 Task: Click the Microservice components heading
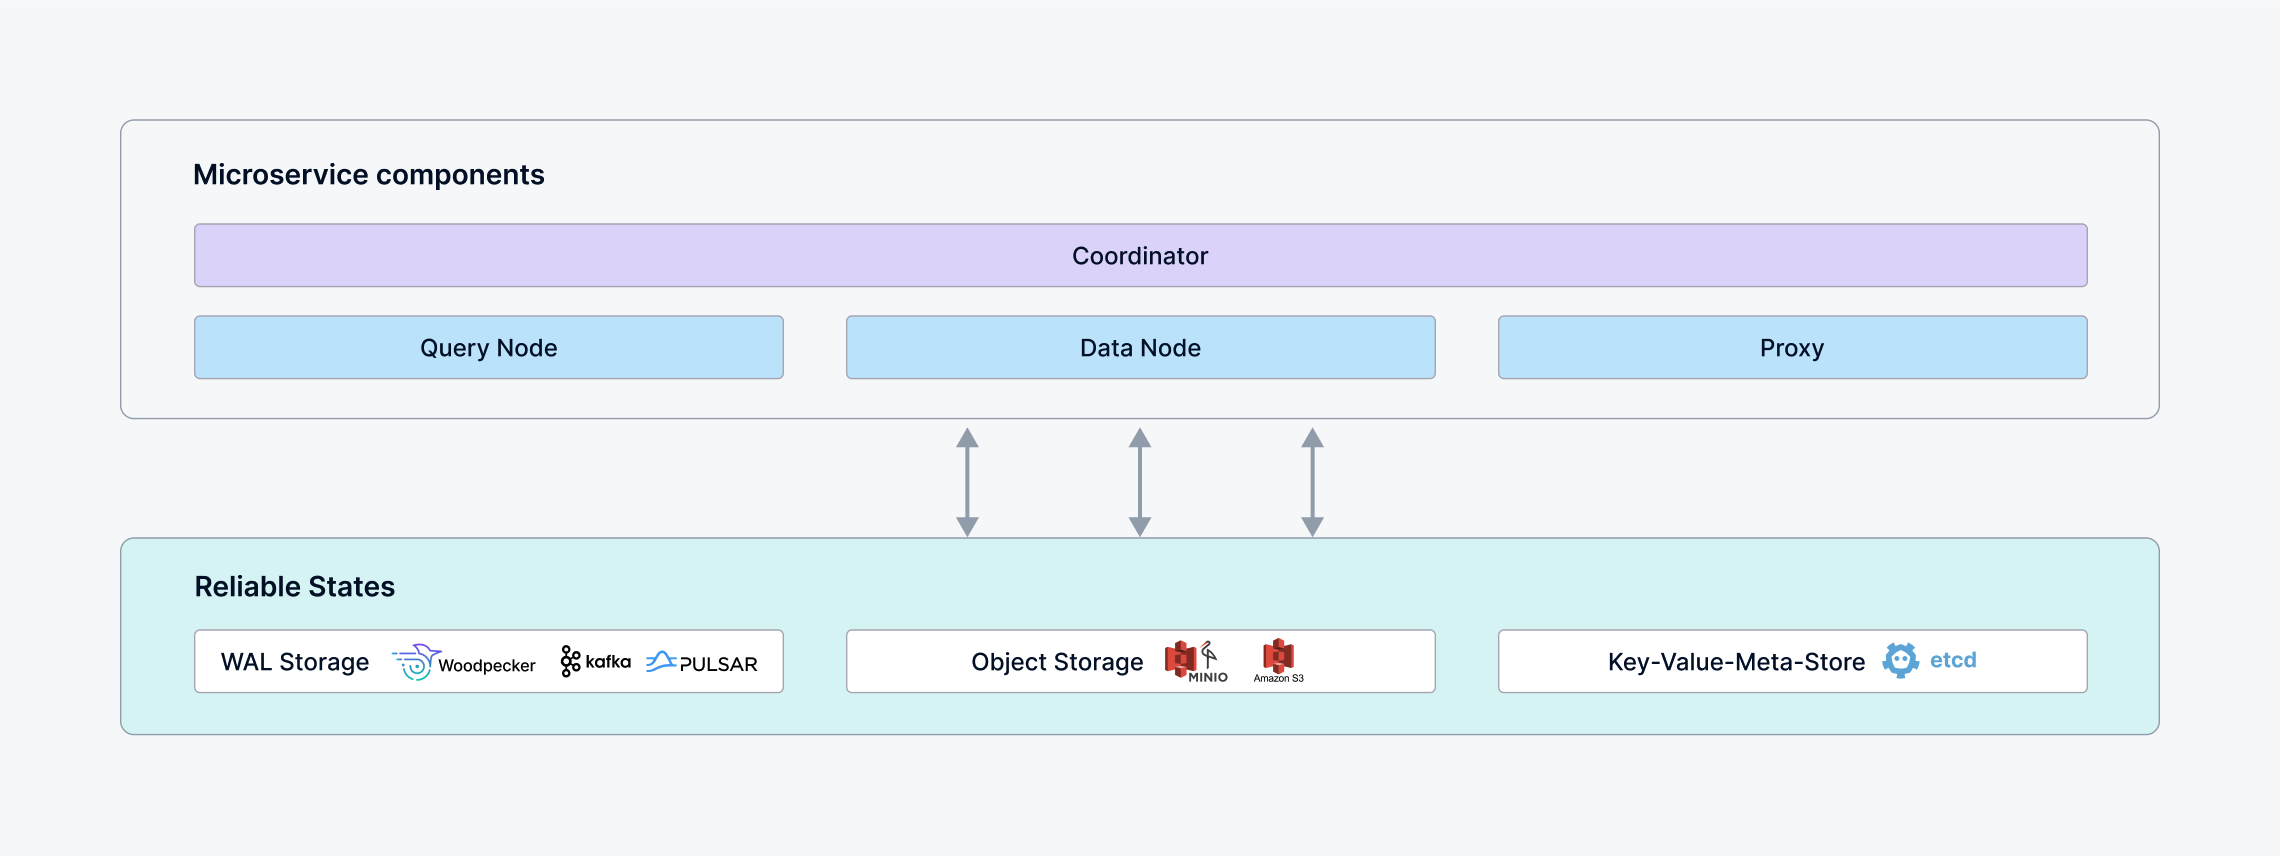click(x=368, y=175)
